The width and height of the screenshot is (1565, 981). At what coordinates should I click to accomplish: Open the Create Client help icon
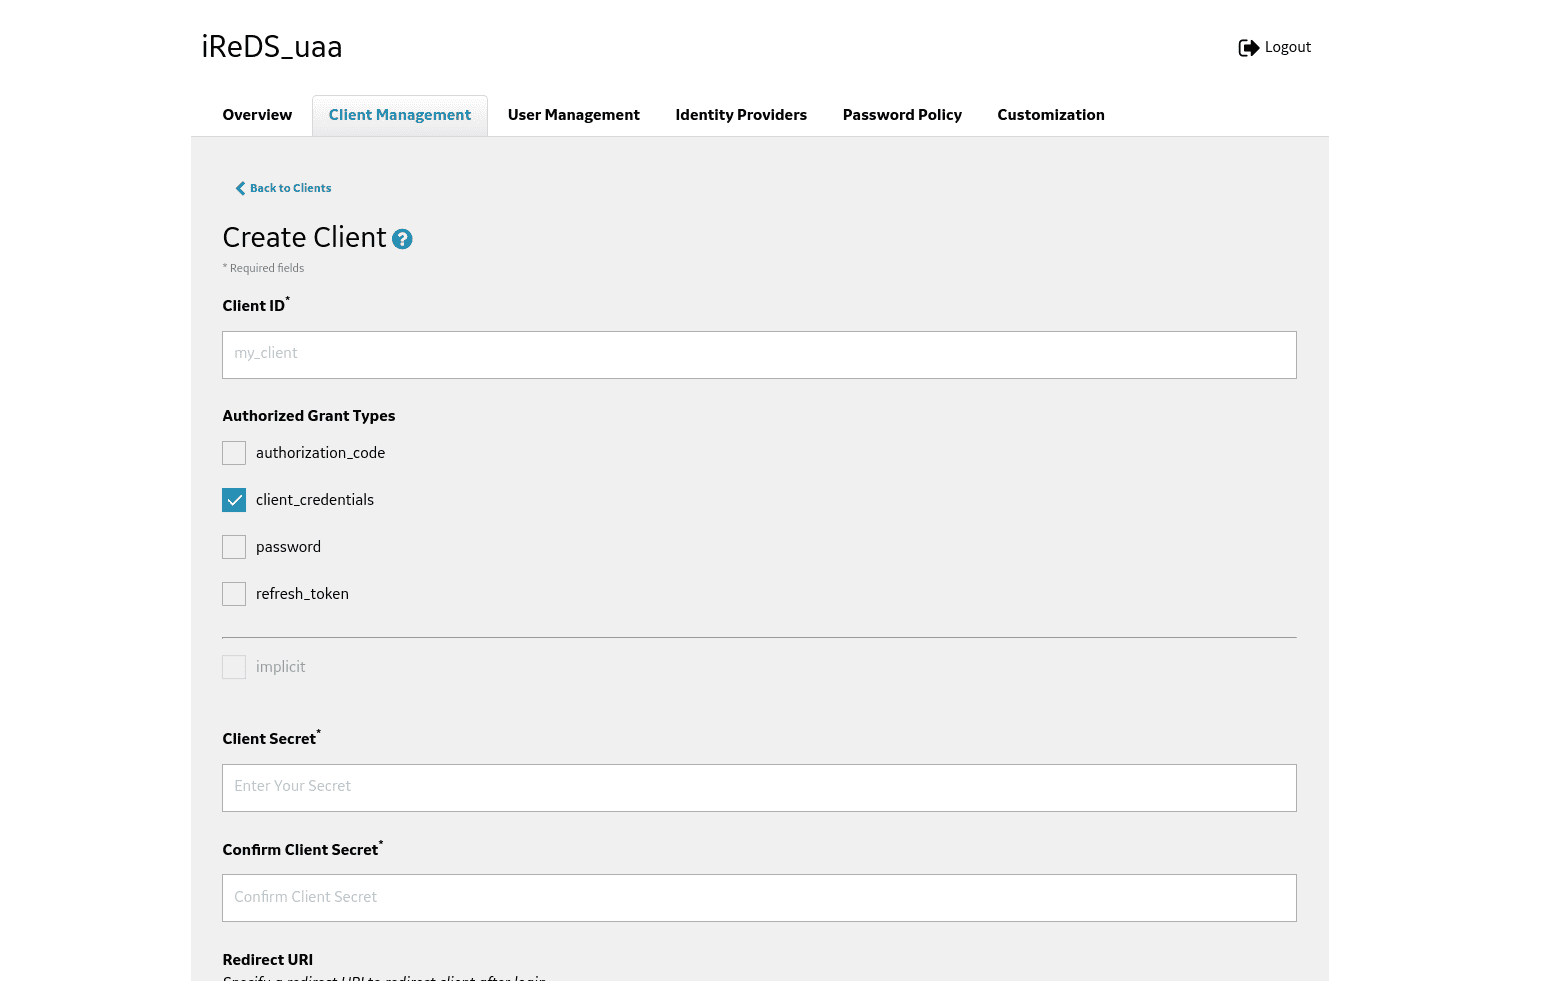(402, 240)
